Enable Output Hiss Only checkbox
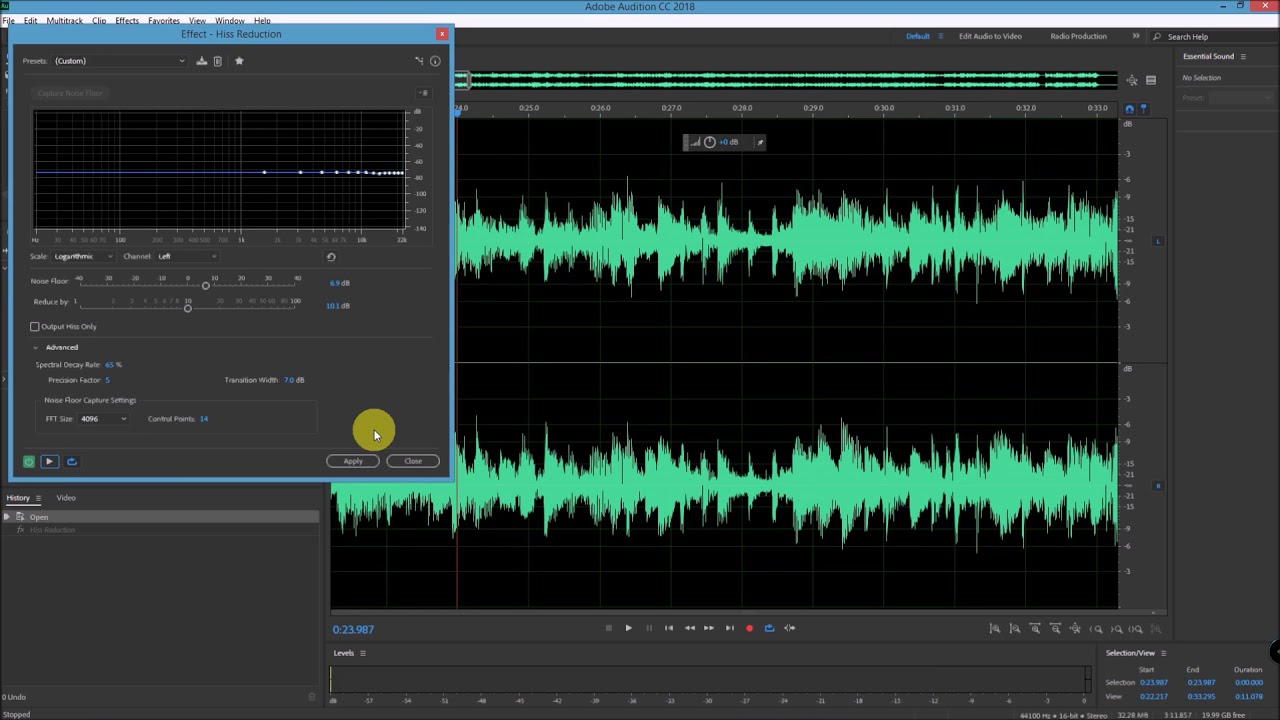1280x720 pixels. 35,327
